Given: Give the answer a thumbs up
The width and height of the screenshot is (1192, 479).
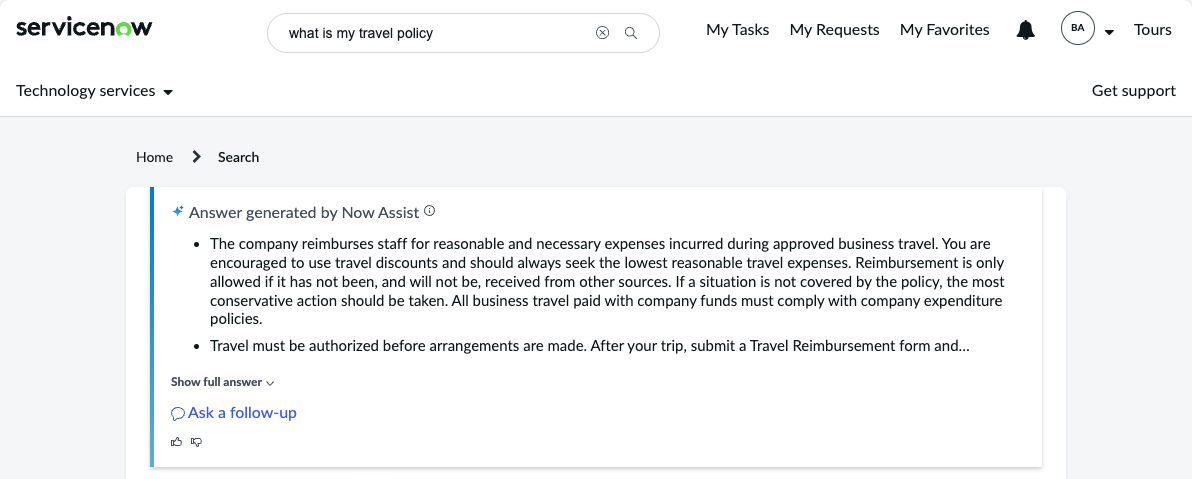Looking at the screenshot, I should 177,442.
